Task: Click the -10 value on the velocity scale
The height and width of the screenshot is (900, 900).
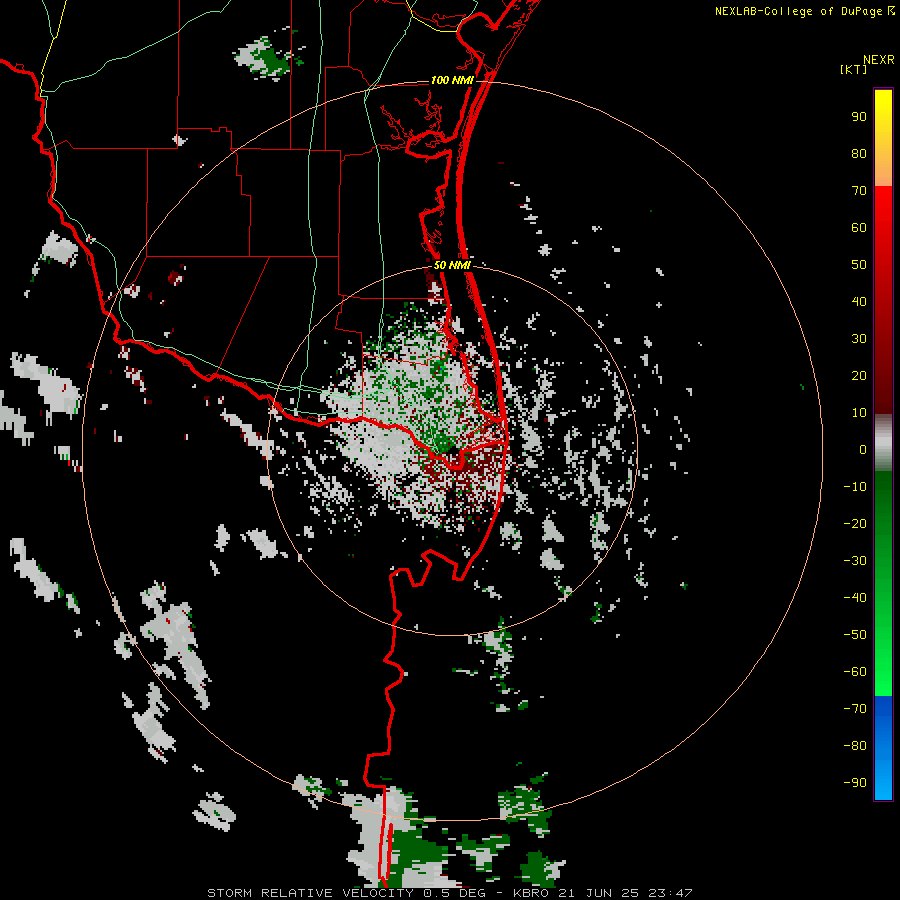Action: coord(855,487)
